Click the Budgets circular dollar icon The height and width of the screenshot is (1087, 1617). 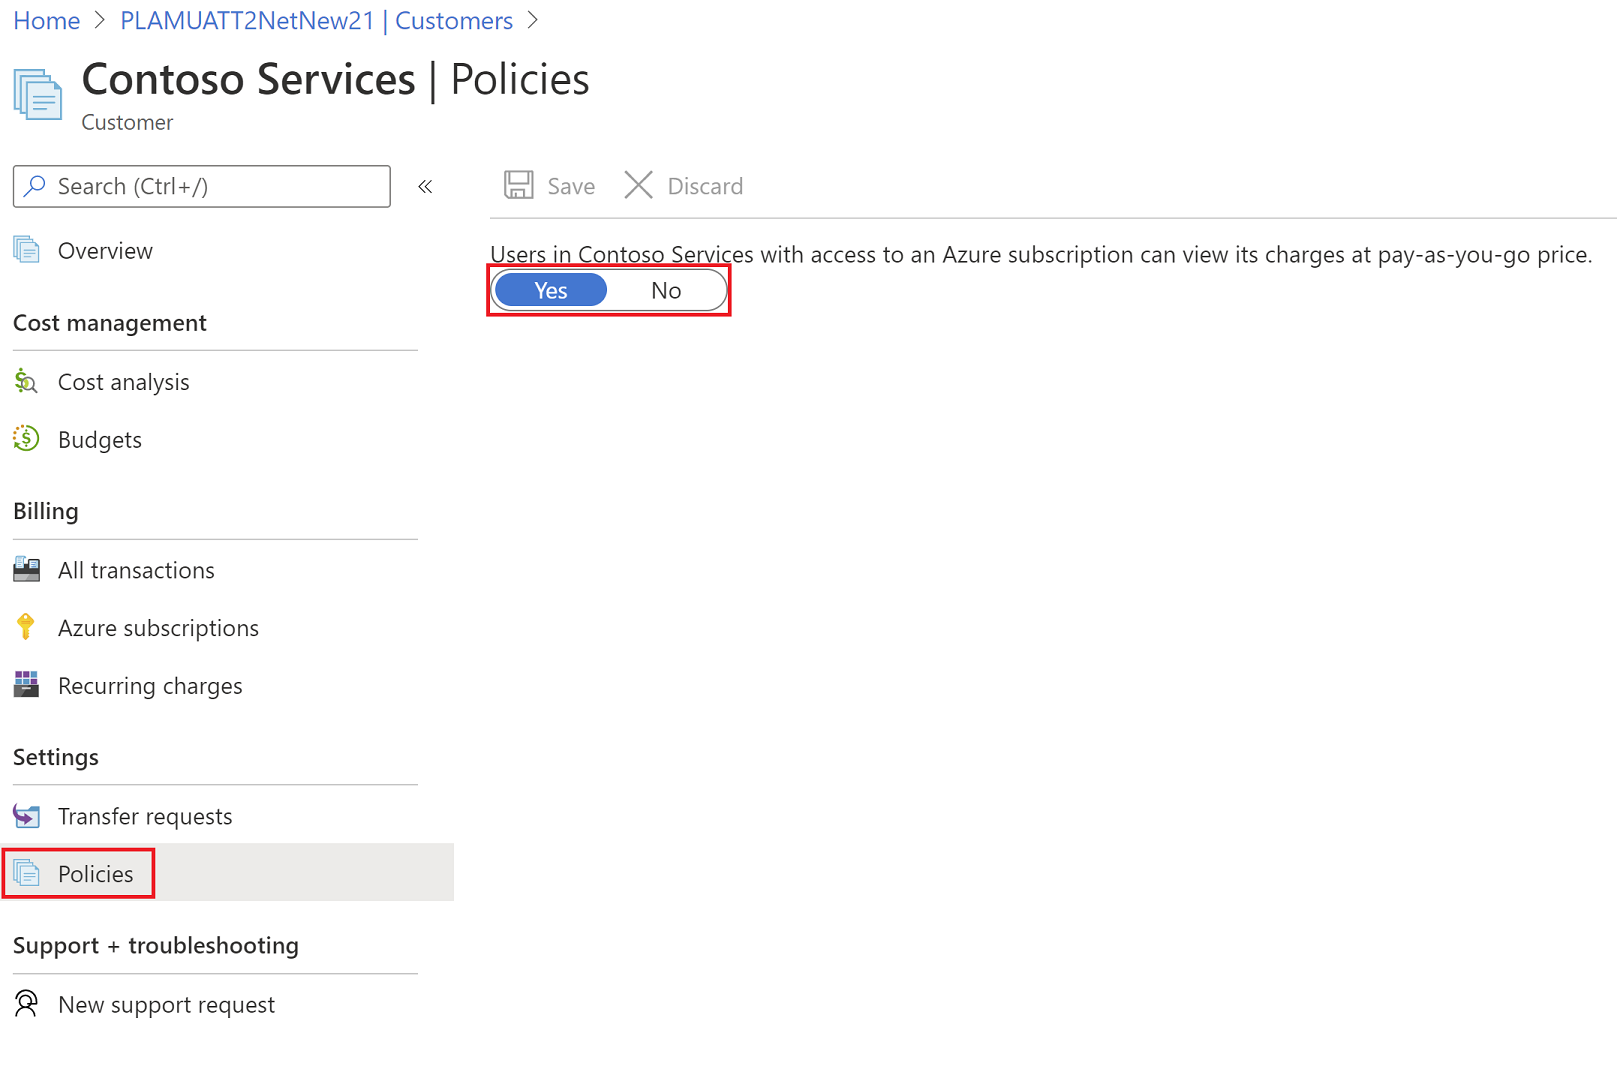tap(26, 439)
